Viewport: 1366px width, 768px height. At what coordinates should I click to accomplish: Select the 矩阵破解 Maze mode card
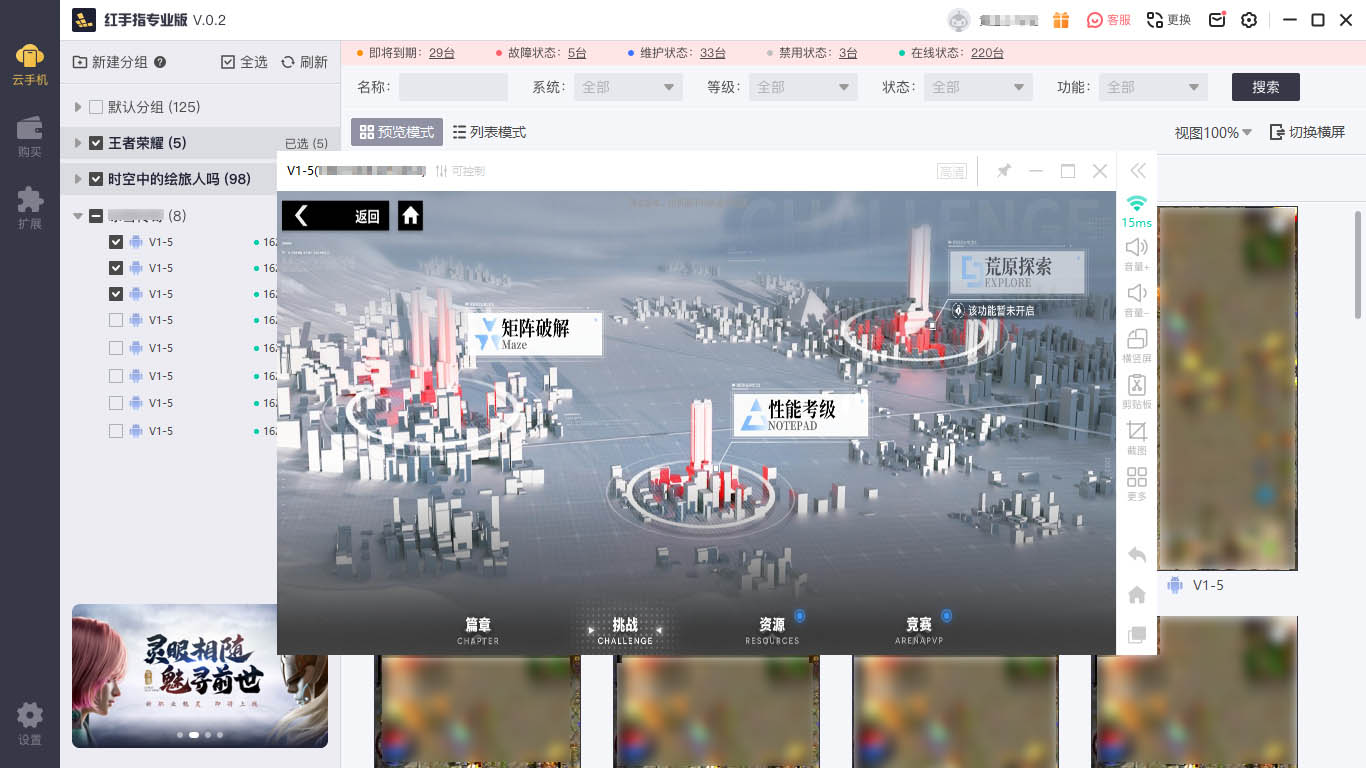tap(537, 333)
